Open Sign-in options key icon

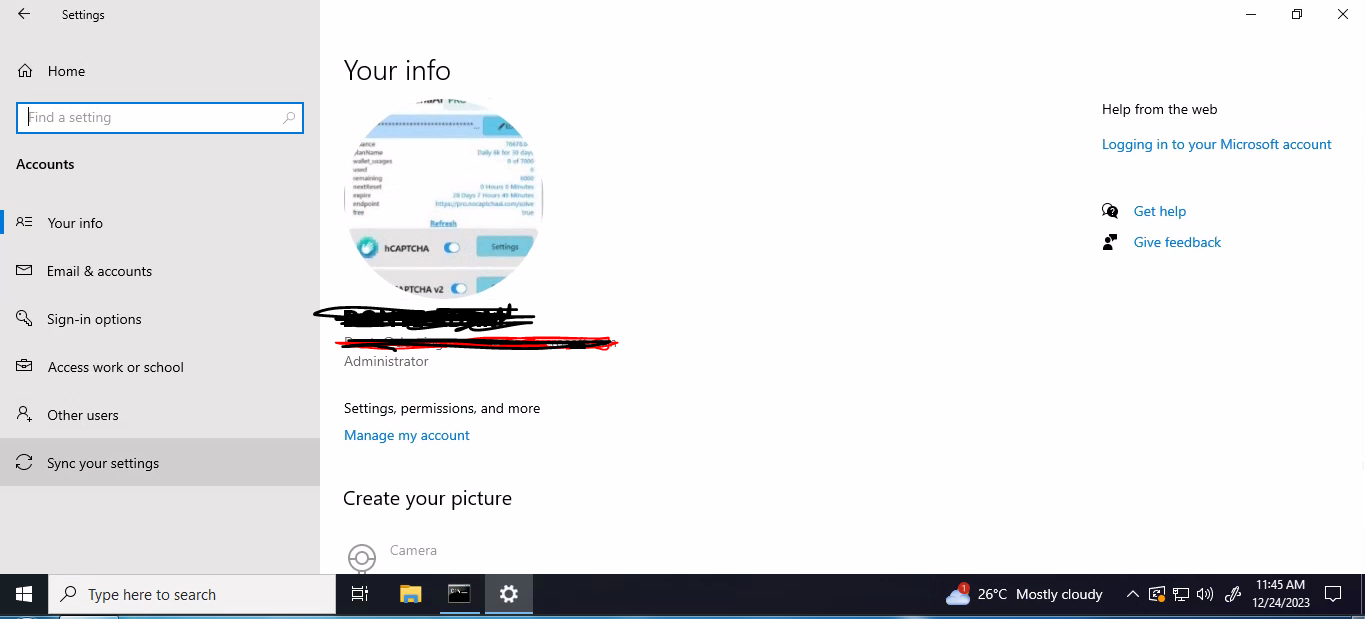click(x=23, y=318)
